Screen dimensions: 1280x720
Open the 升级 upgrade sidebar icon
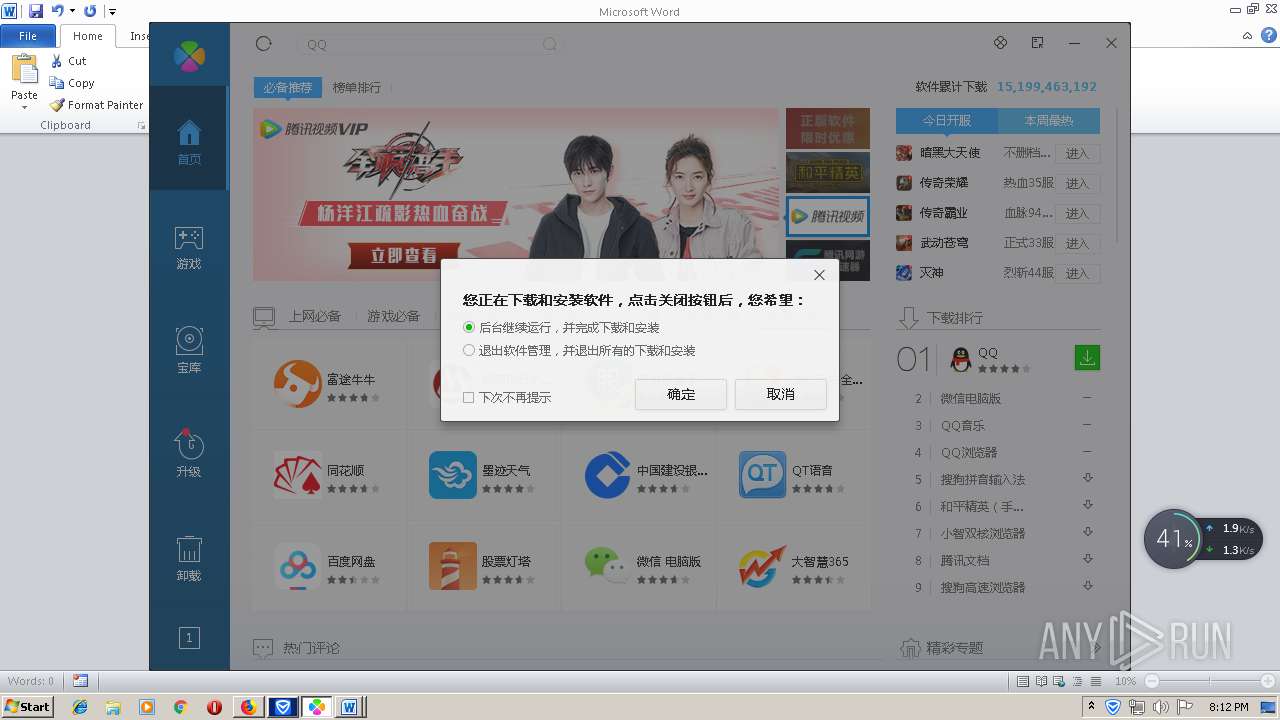189,454
